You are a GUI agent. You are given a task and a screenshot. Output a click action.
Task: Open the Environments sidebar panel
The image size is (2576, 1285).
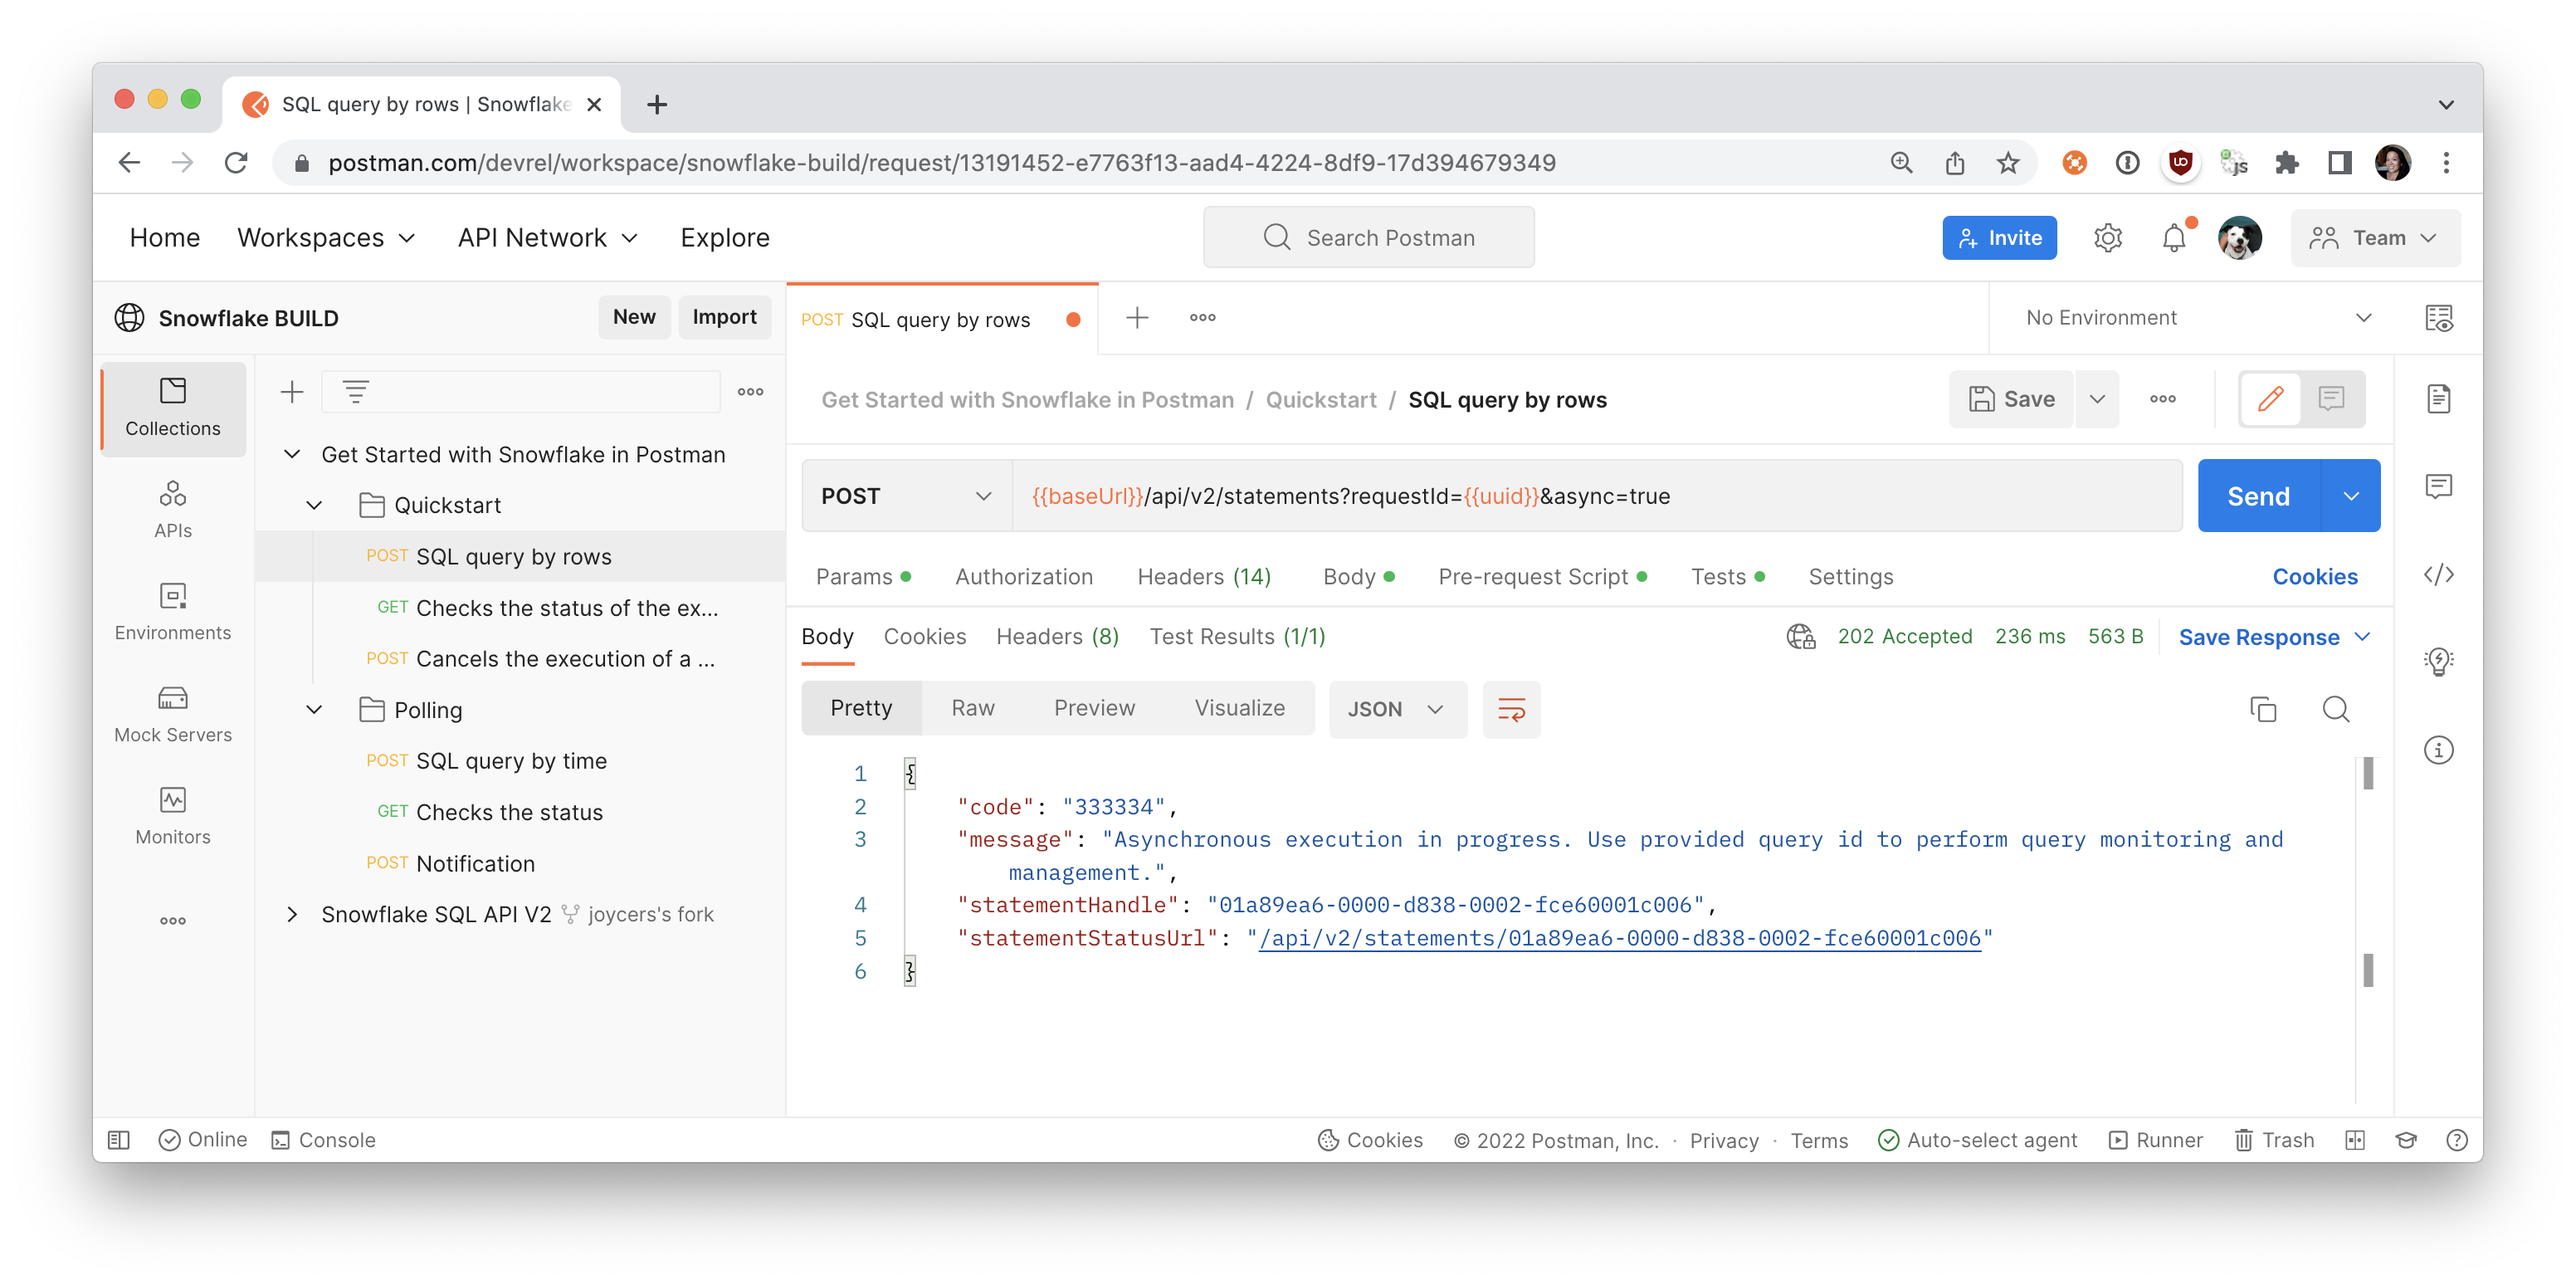click(x=172, y=611)
